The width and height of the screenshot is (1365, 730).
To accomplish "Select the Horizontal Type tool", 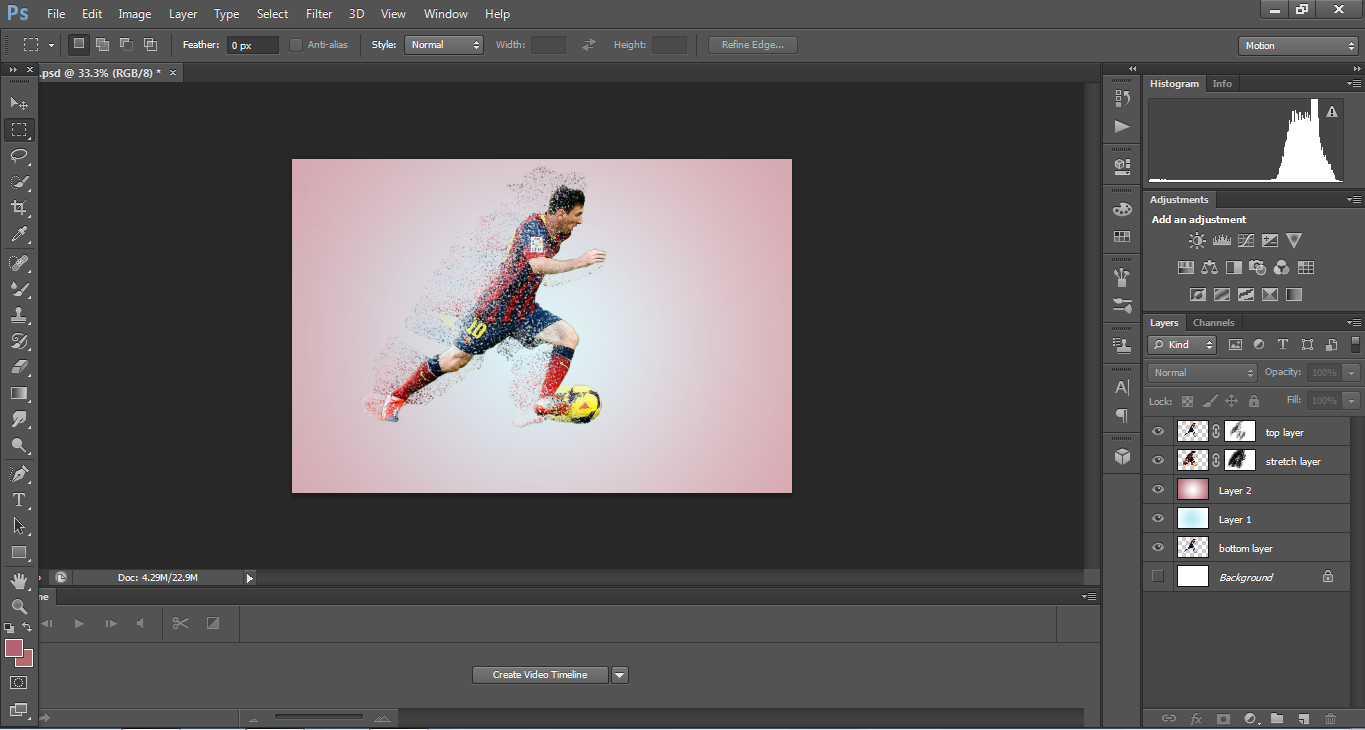I will pos(18,500).
